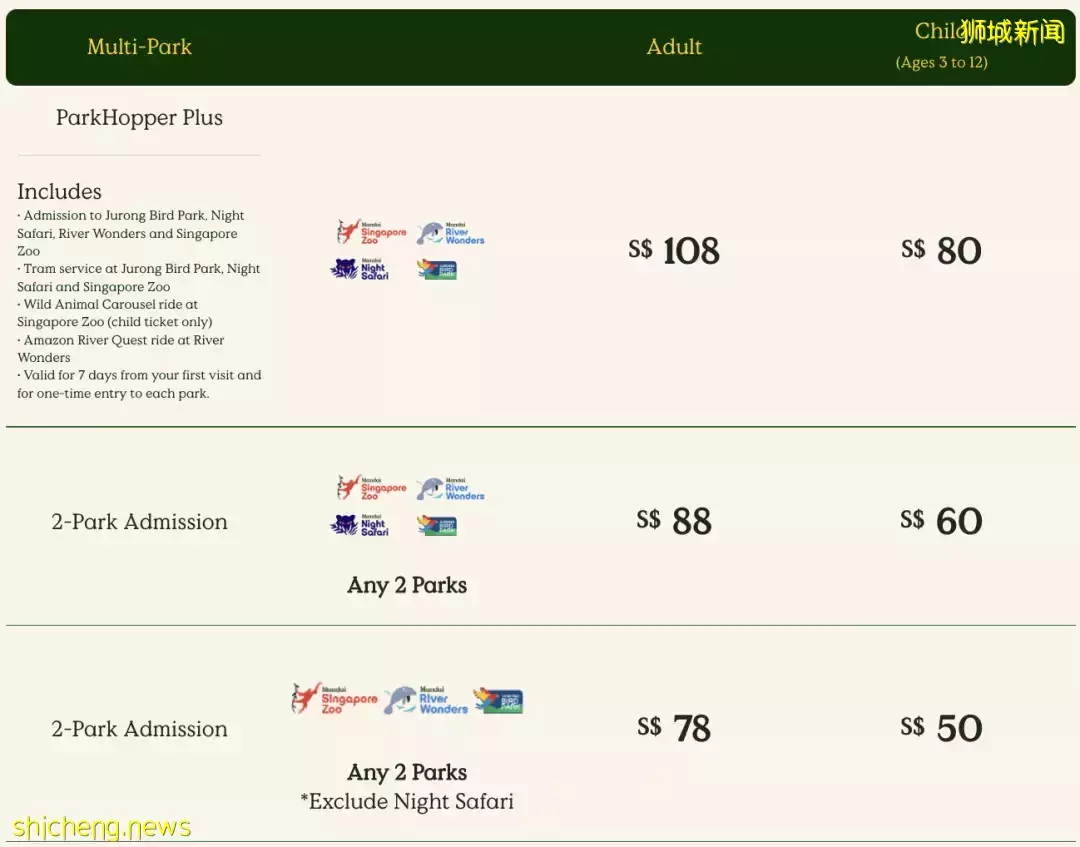Click the S$ 50 child price

click(941, 728)
